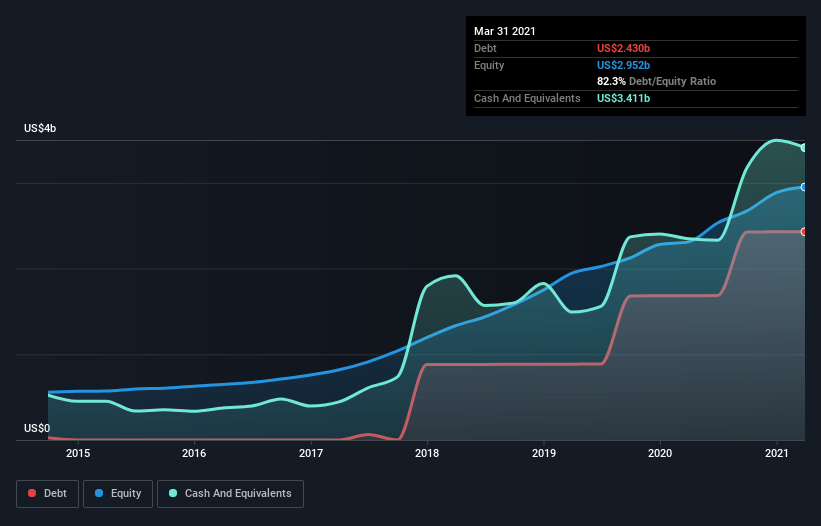Select the teal Cash endpoint marker
The image size is (821, 526).
[x=804, y=148]
